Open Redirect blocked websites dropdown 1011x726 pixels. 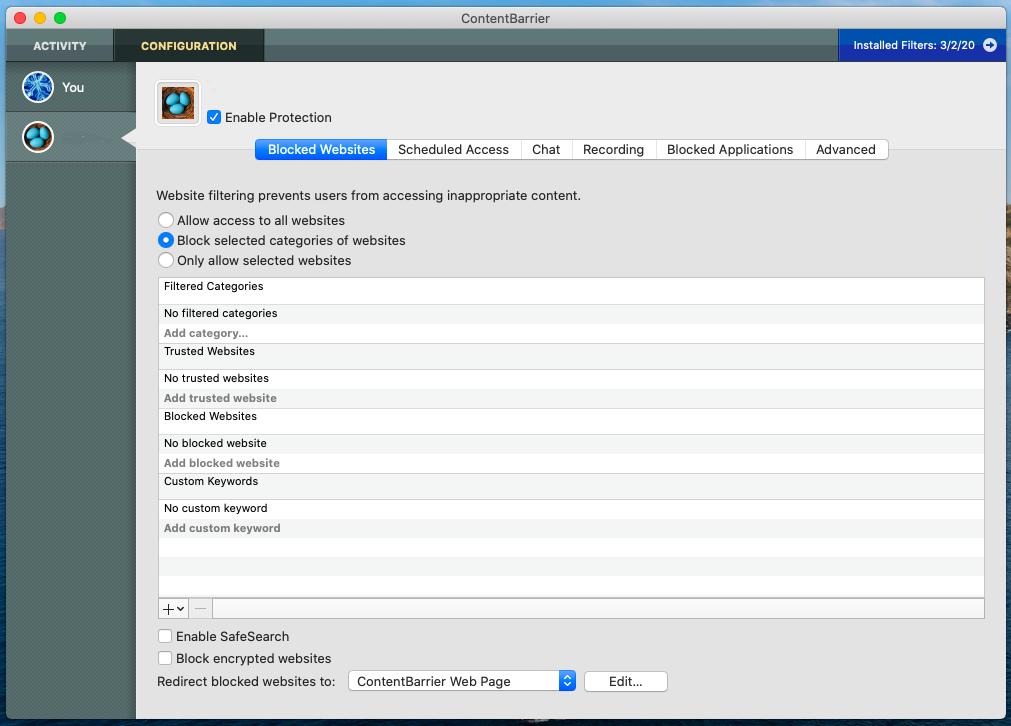click(x=462, y=681)
